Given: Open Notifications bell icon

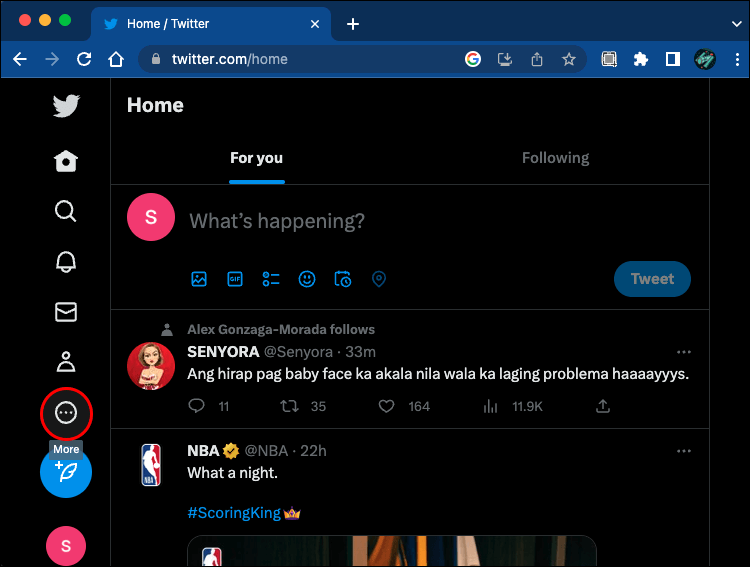Looking at the screenshot, I should [x=66, y=262].
